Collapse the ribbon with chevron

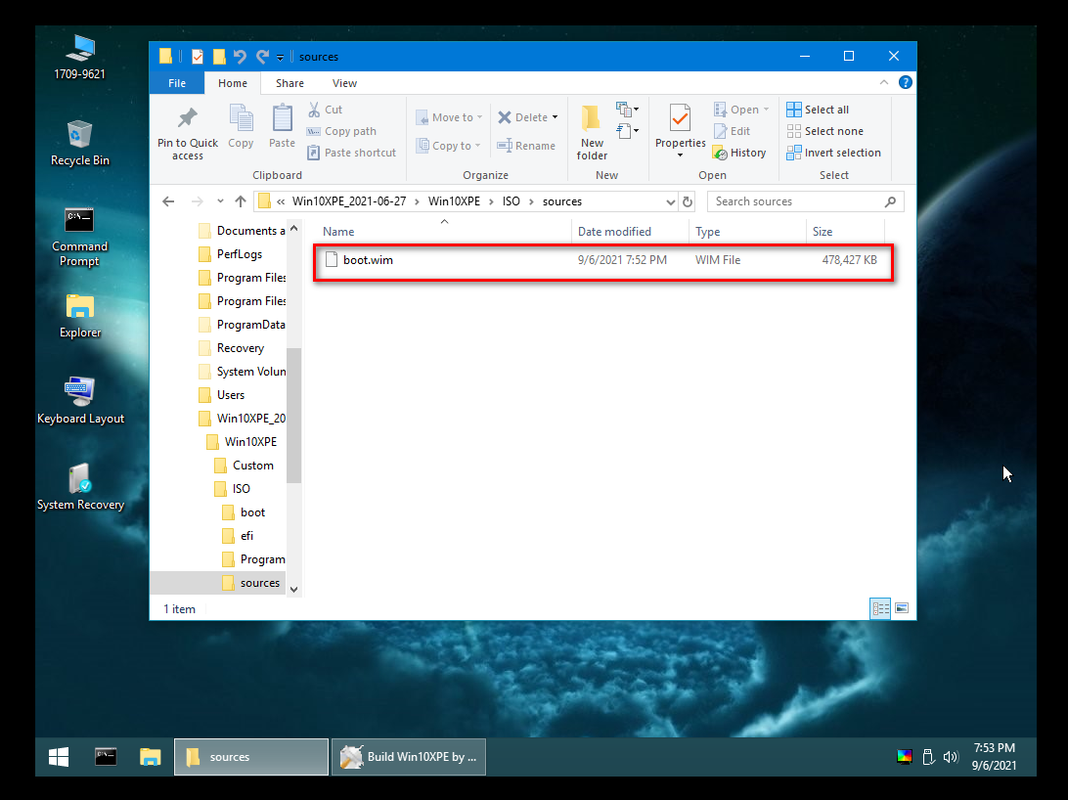click(x=883, y=82)
